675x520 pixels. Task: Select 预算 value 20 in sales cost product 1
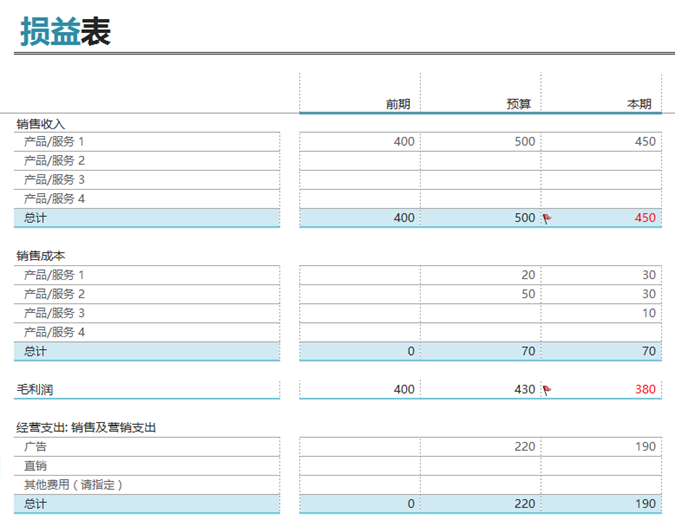tap(528, 275)
